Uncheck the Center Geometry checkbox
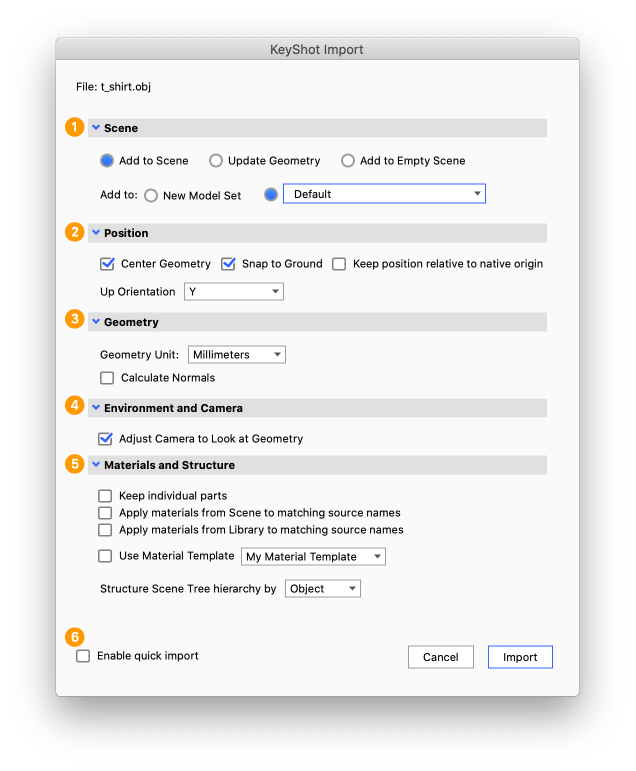 click(x=107, y=264)
